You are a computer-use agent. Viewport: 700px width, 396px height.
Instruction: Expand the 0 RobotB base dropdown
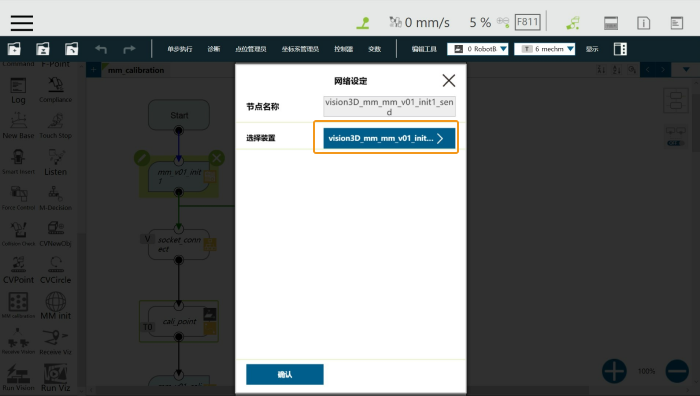point(478,49)
